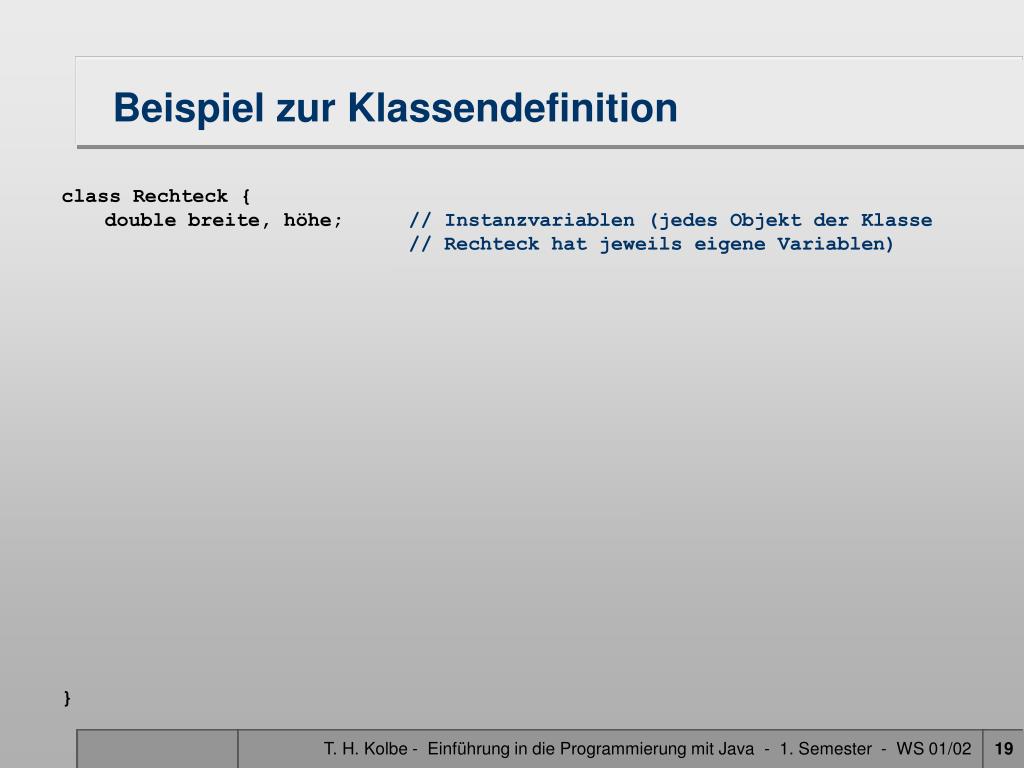
Task: Click the slide number 19 in the footer
Action: point(1003,748)
